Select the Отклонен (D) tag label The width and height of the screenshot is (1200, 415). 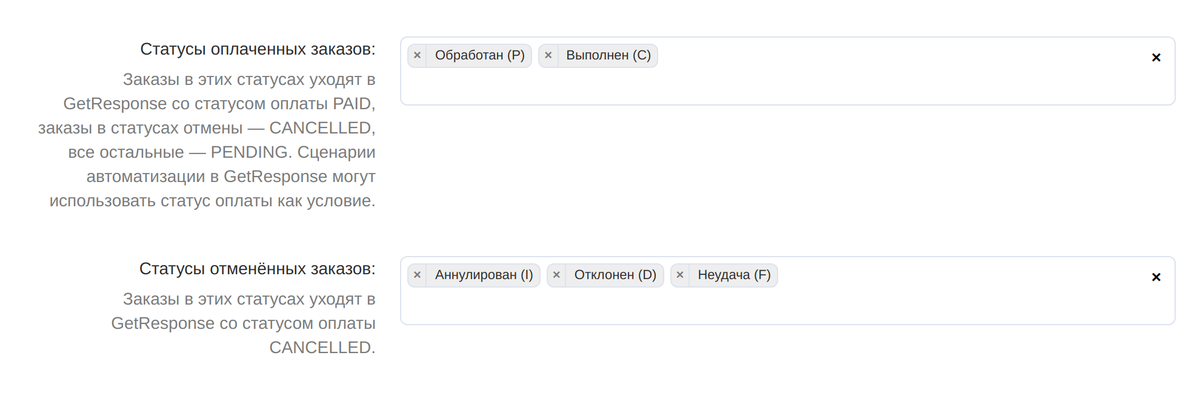(615, 275)
